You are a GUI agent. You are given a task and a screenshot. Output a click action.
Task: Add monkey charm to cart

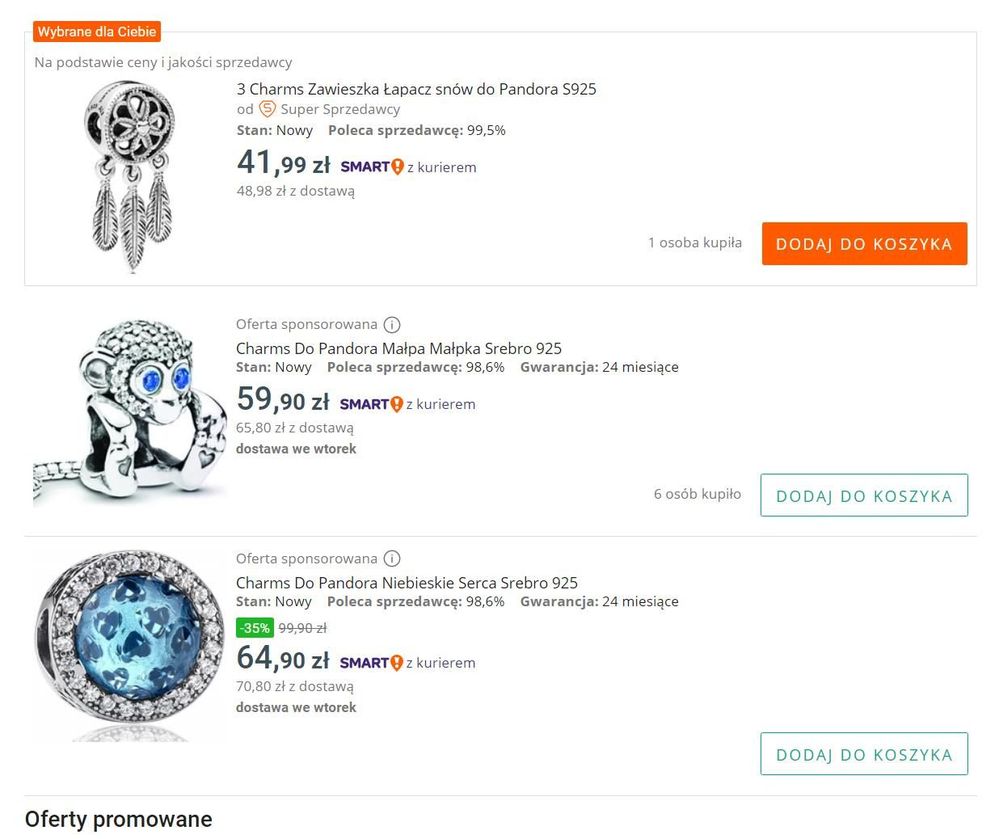[864, 495]
